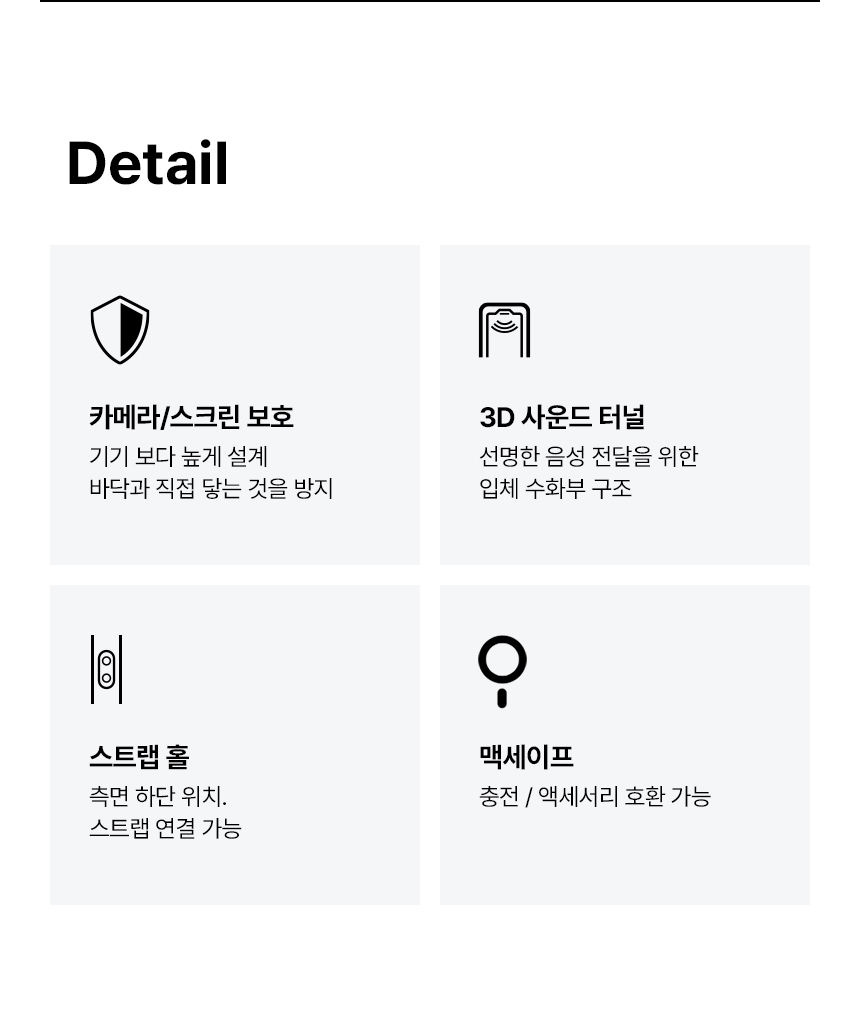Select the 카메라/스크린 보호 title
Viewport: 860px width, 1028px height.
(191, 416)
